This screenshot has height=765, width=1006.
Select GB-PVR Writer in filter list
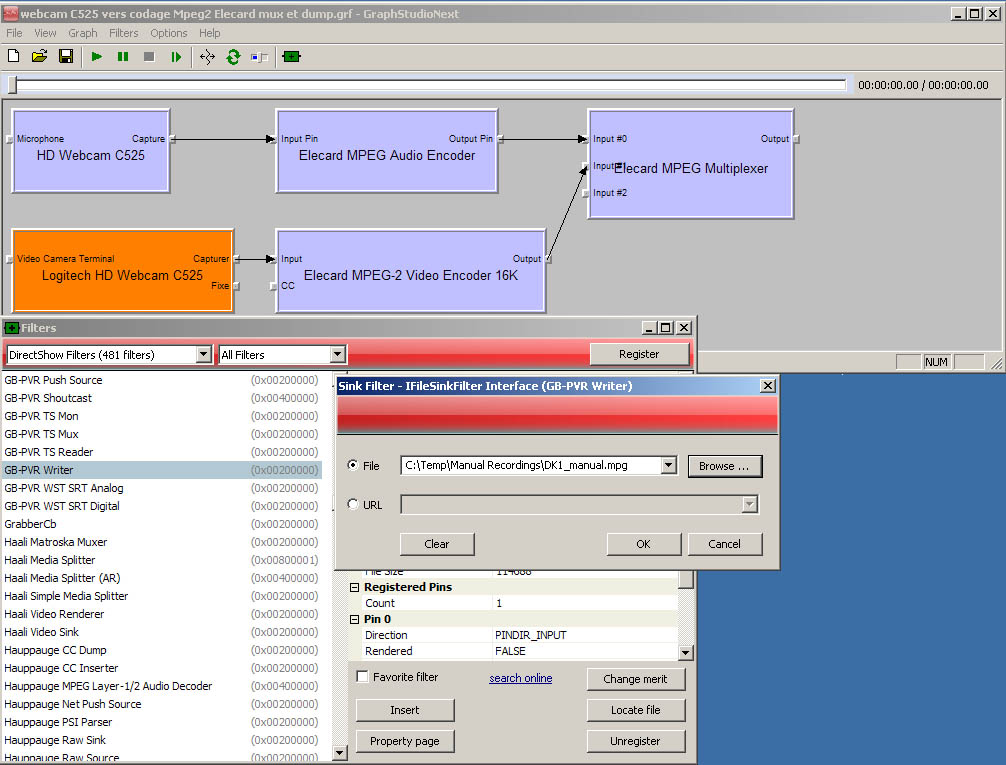162,470
